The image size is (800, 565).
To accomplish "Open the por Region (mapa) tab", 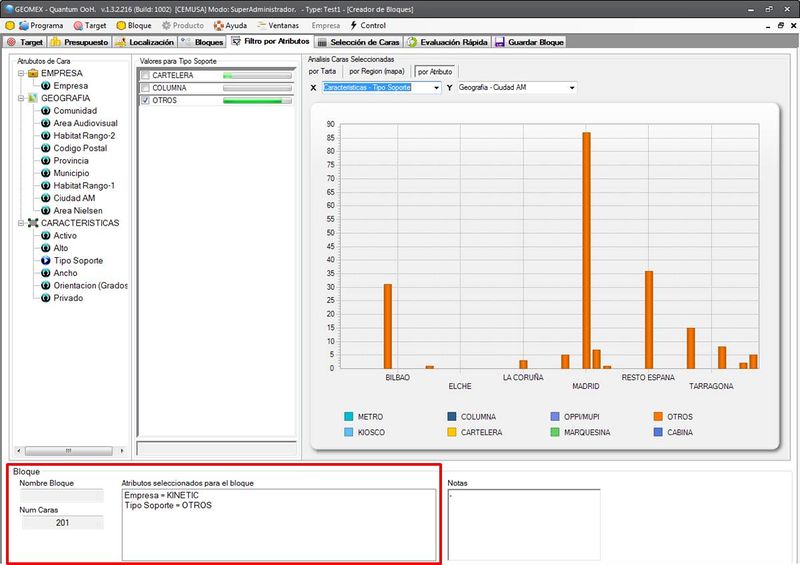I will tap(377, 72).
